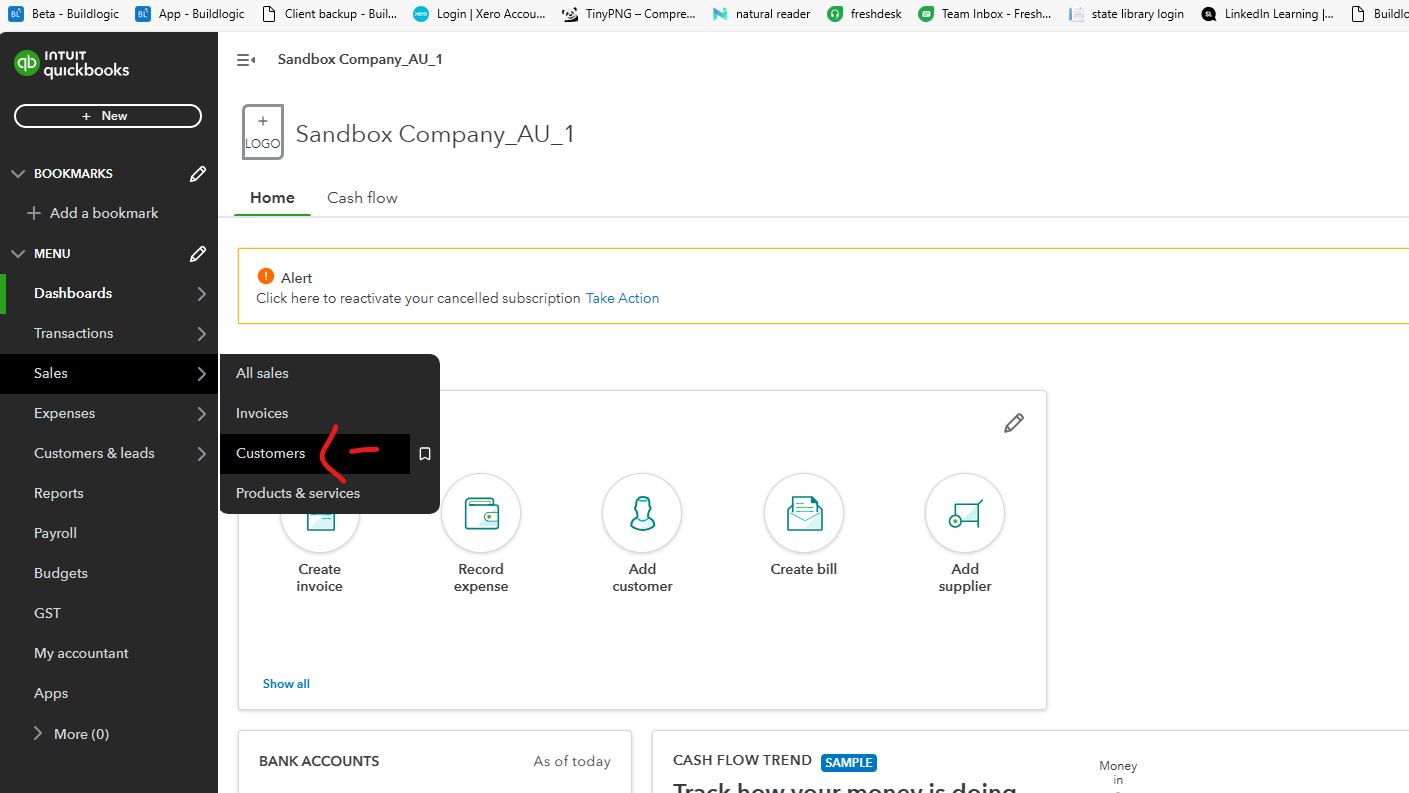Screen dimensions: 1409x793
Task: Switch to the Home tab
Action: click(272, 198)
